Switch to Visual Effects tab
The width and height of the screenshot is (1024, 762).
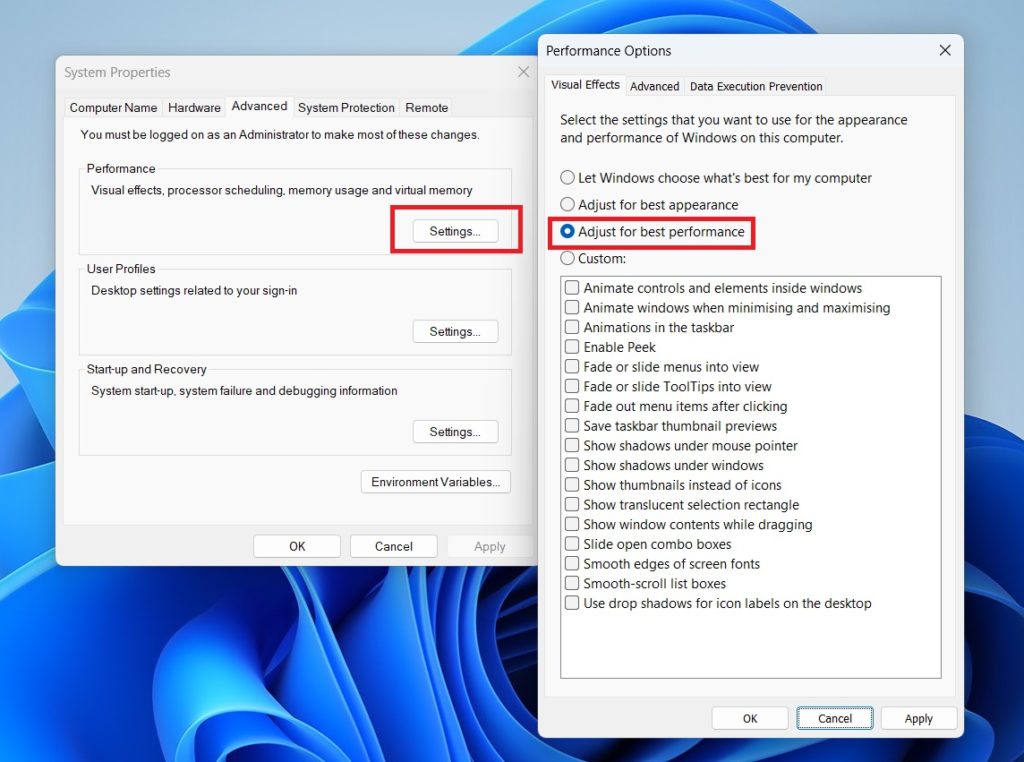pos(585,85)
